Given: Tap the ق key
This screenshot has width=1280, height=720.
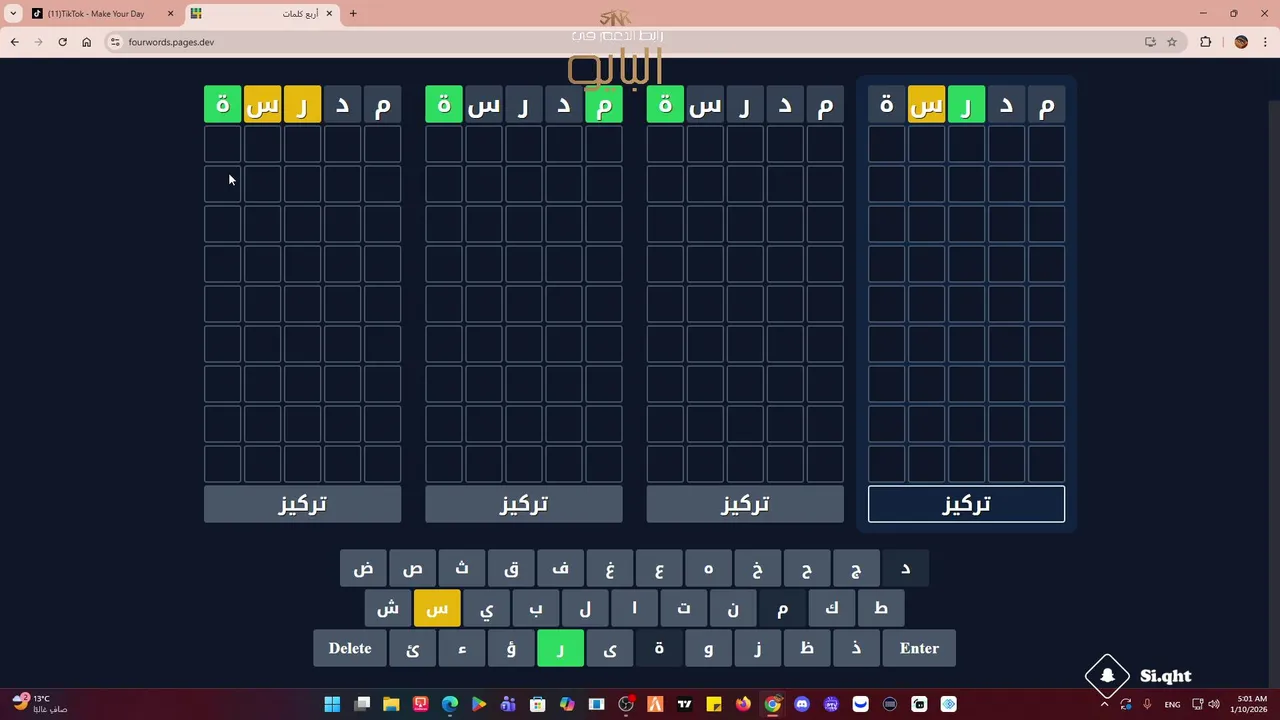Looking at the screenshot, I should click(x=511, y=568).
